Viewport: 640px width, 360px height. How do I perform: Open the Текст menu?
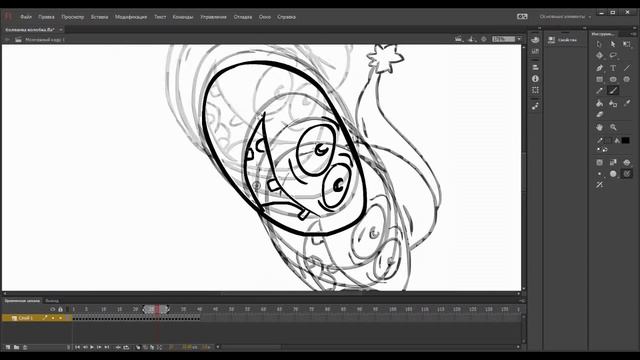pos(160,17)
